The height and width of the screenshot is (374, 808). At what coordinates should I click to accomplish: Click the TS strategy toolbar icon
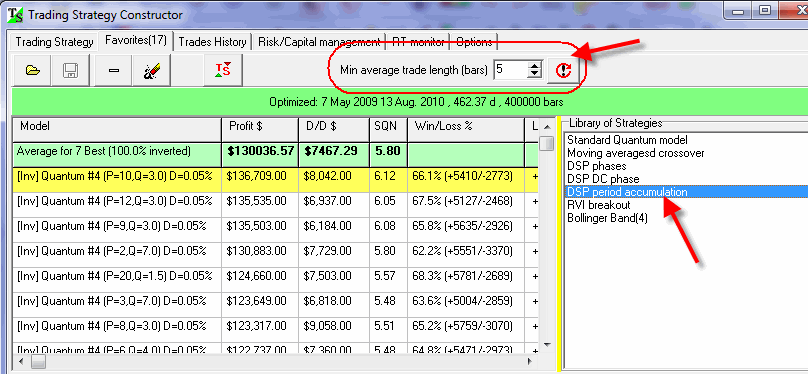[x=223, y=71]
